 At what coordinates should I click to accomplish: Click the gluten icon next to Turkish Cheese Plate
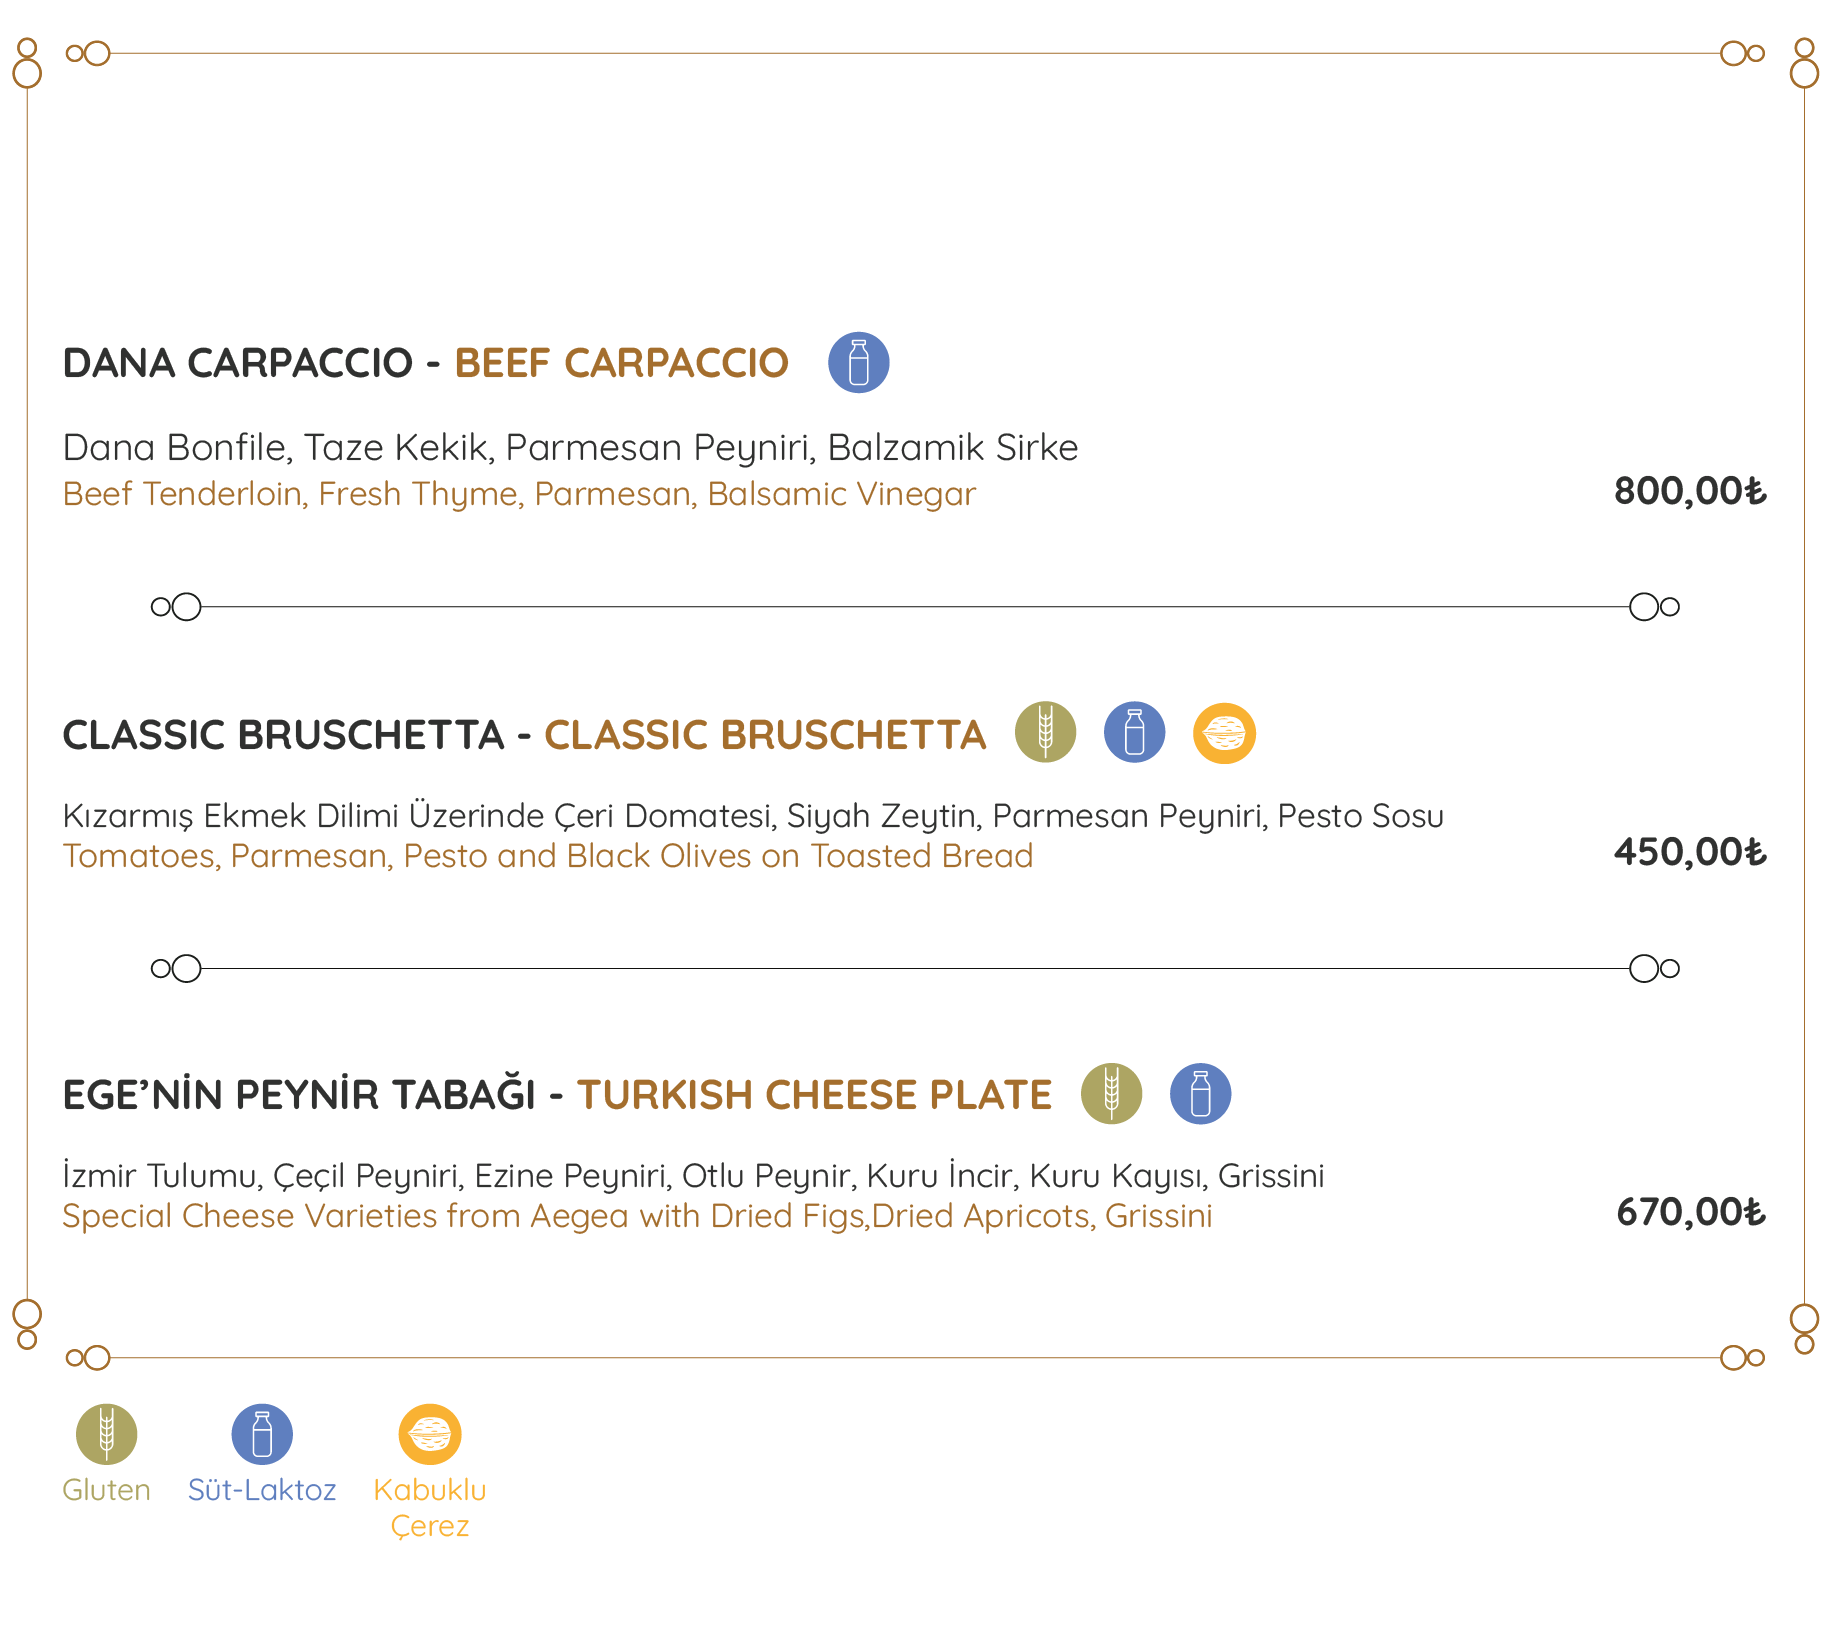[x=1111, y=1093]
